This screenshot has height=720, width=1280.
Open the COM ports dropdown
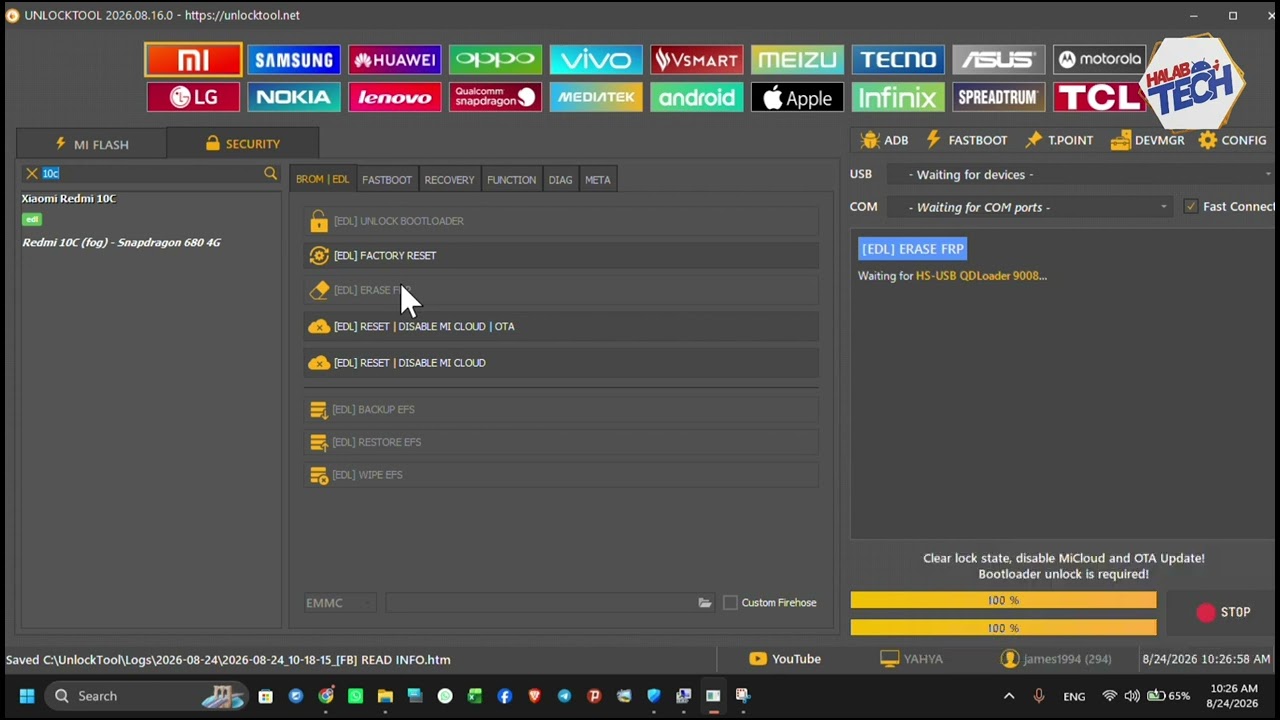point(1029,207)
